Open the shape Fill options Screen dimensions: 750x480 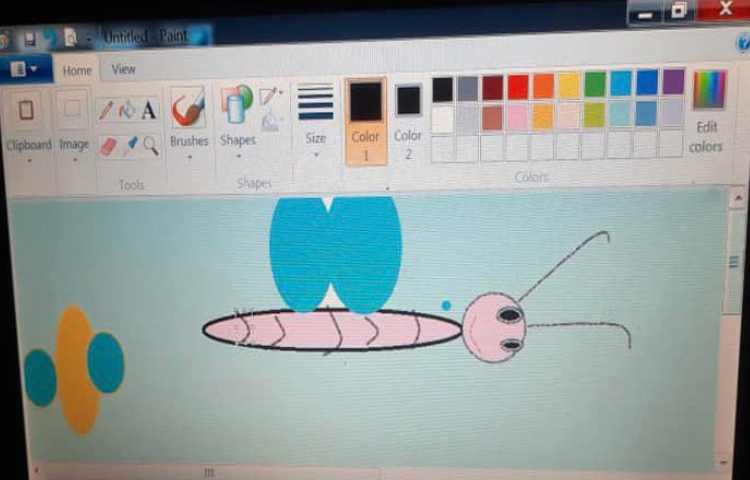(271, 120)
